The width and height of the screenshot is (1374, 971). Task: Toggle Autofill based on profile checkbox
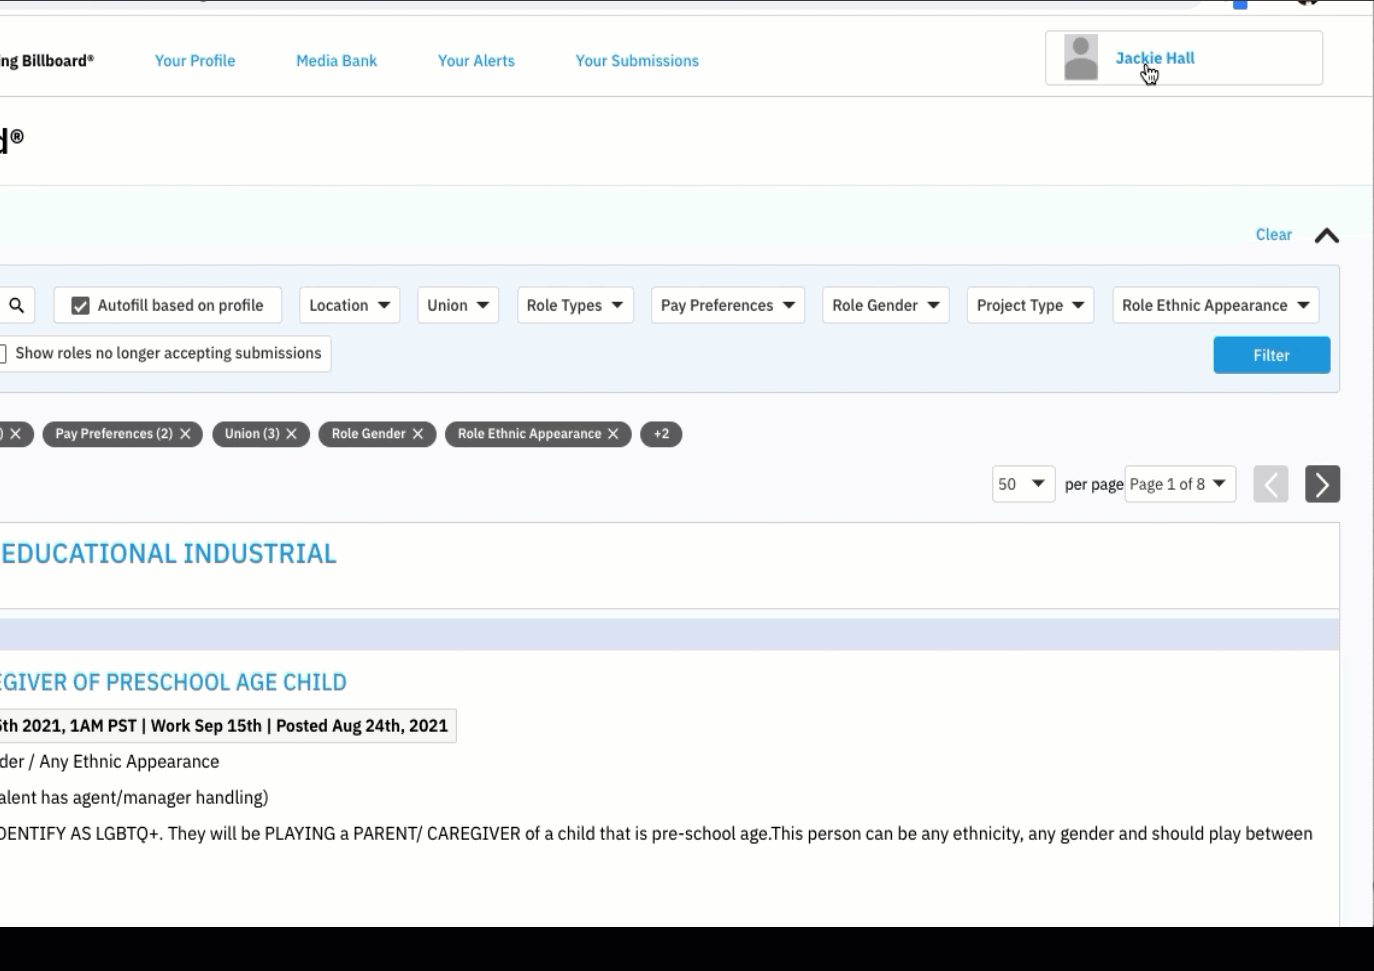[81, 306]
